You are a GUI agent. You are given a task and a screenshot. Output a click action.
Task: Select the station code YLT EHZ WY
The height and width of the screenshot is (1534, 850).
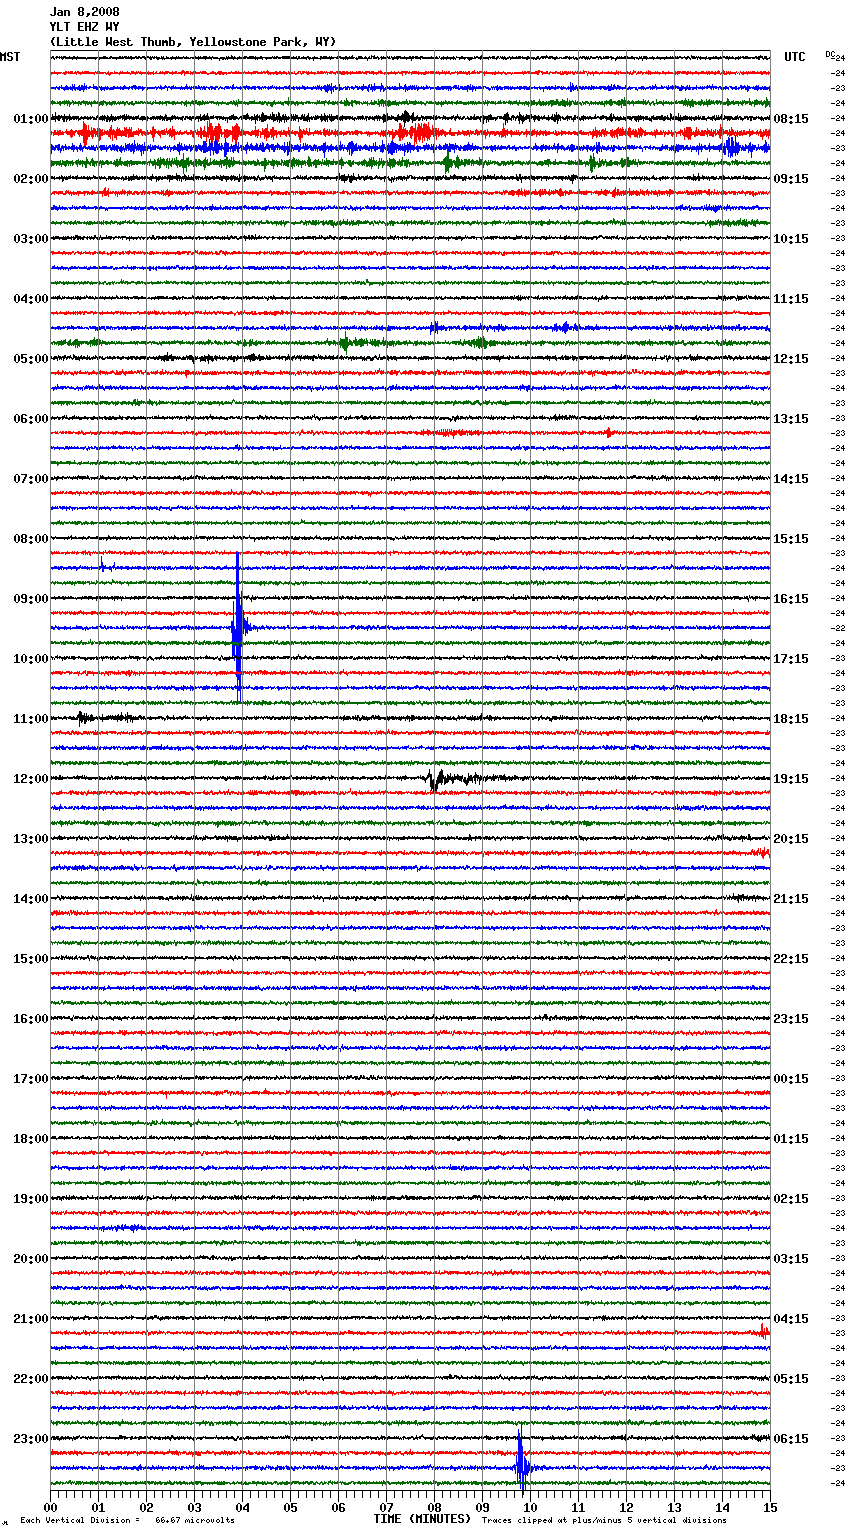point(84,27)
